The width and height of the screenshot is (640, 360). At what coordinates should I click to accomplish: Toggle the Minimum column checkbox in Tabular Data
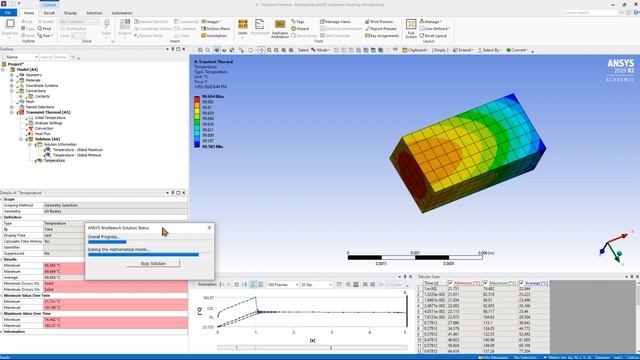pos(451,282)
